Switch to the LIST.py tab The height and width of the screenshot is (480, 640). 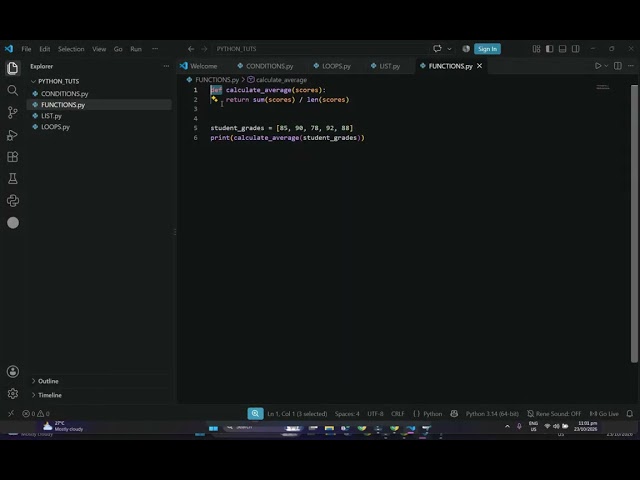coord(386,66)
